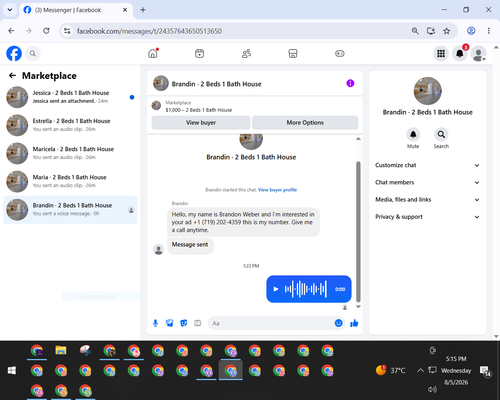This screenshot has width=500, height=400.
Task: Click the Facebook search magnifier icon
Action: (x=33, y=53)
